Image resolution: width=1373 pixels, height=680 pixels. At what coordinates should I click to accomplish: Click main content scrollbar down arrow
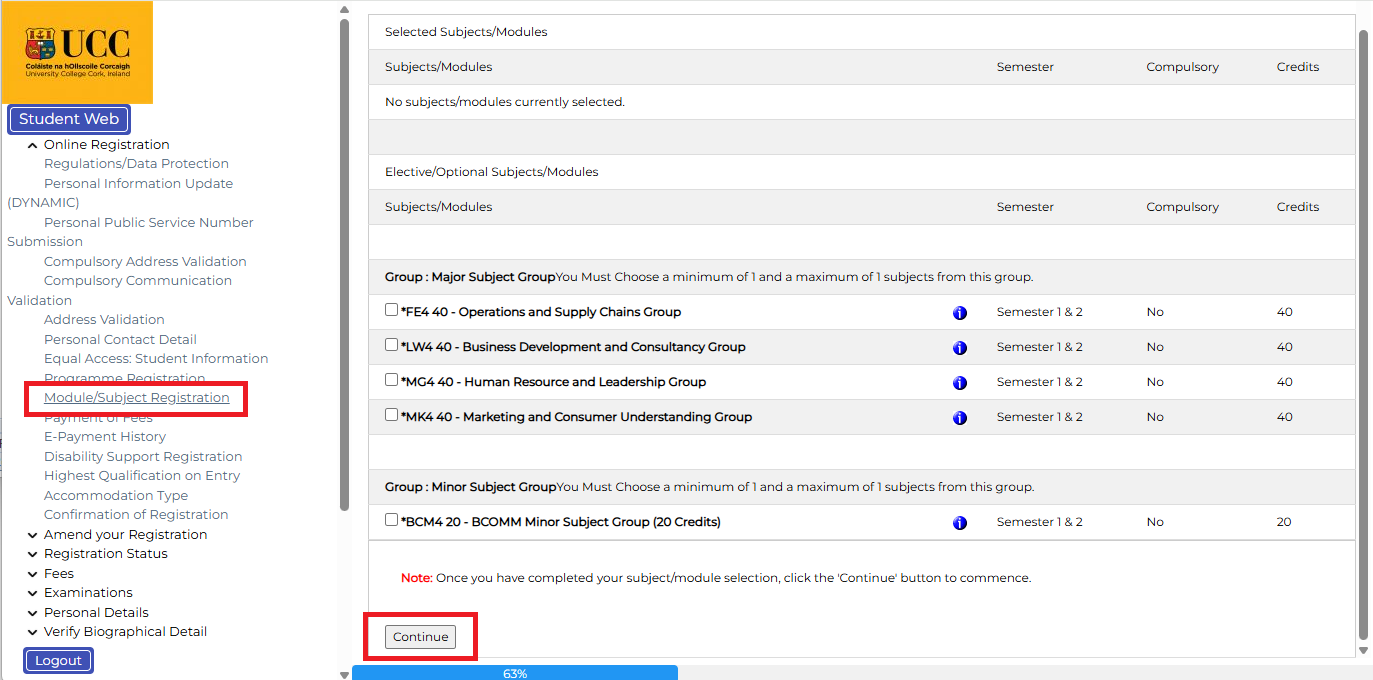click(x=1364, y=650)
